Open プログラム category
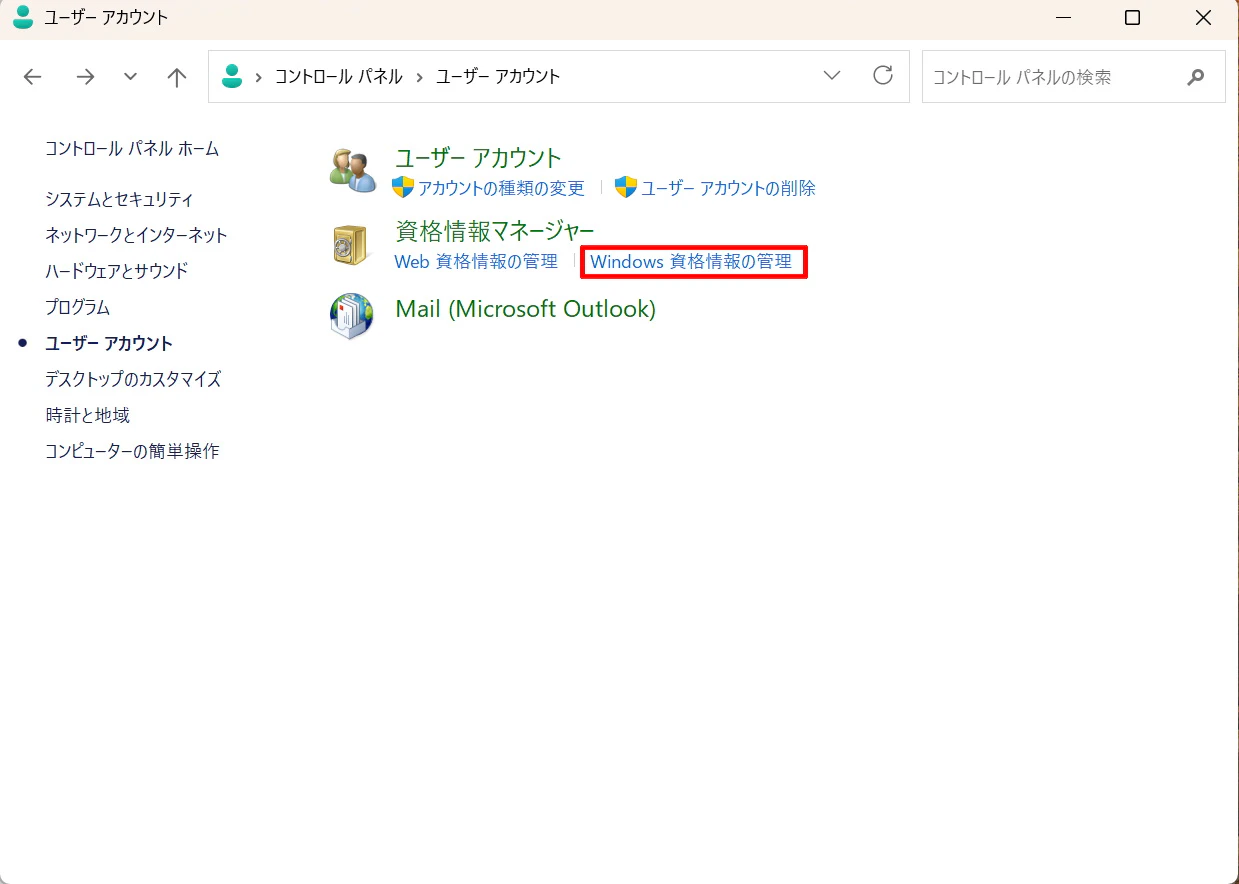1239x884 pixels. (x=77, y=308)
